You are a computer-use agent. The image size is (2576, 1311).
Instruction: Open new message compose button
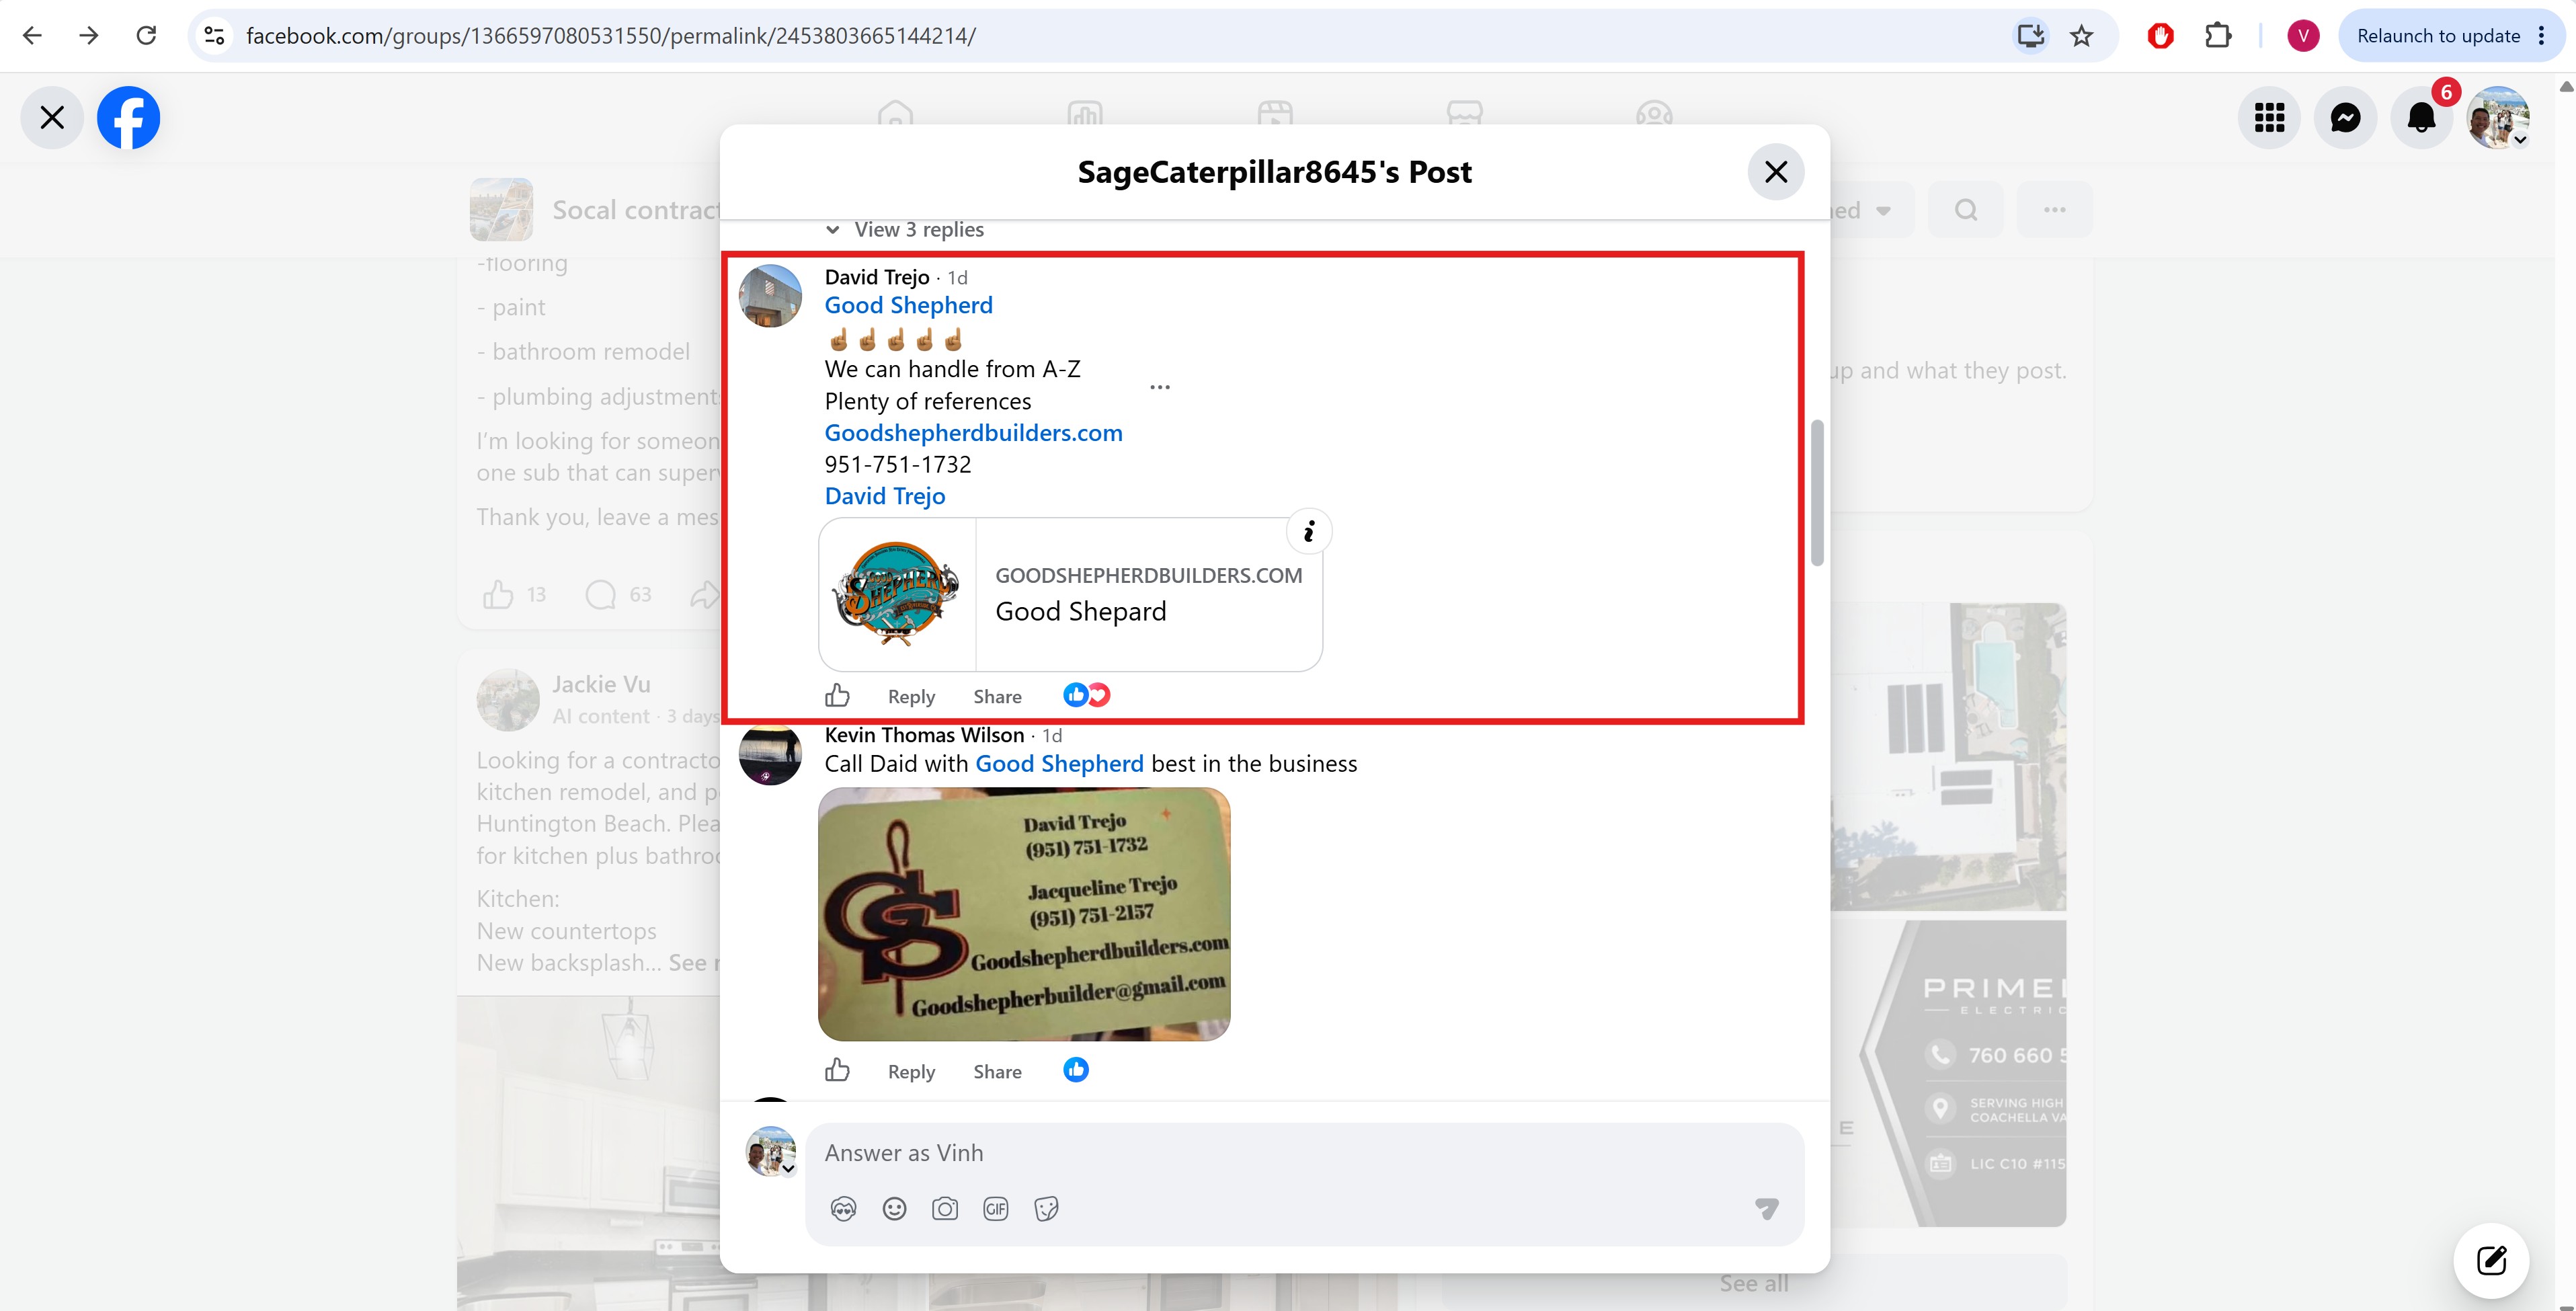click(x=2491, y=1260)
